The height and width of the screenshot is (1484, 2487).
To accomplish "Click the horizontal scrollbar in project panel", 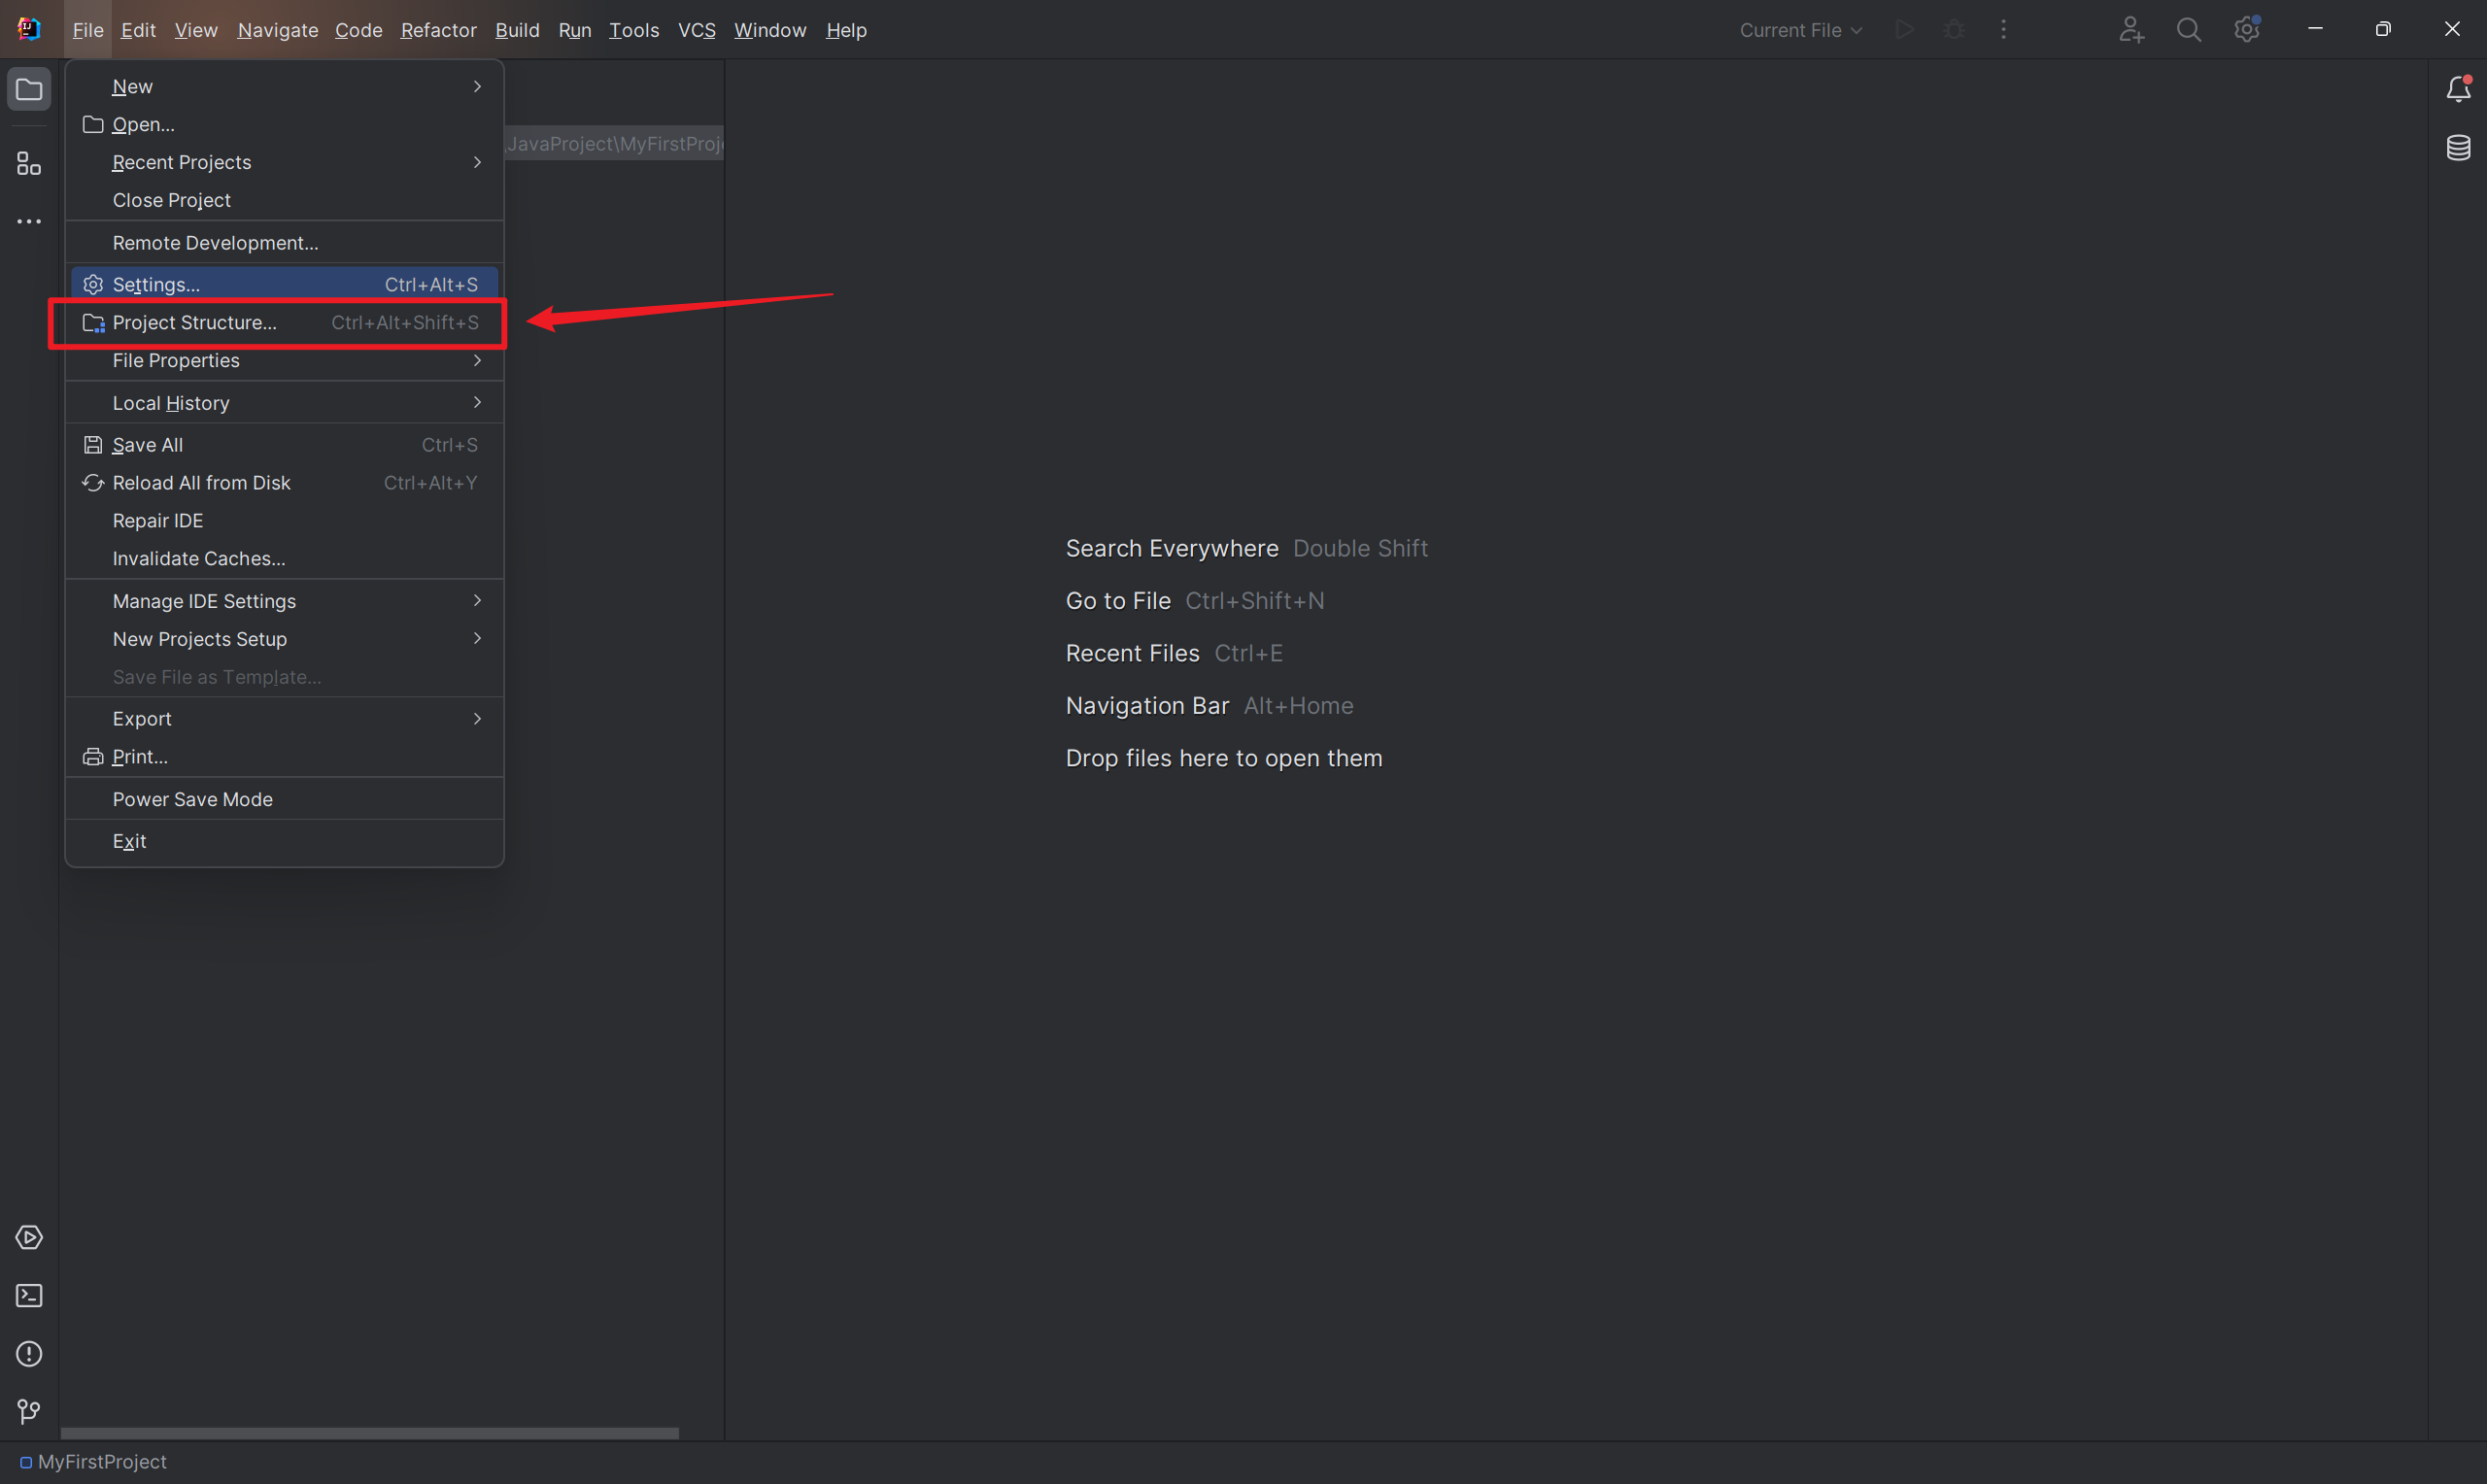I will (370, 1433).
